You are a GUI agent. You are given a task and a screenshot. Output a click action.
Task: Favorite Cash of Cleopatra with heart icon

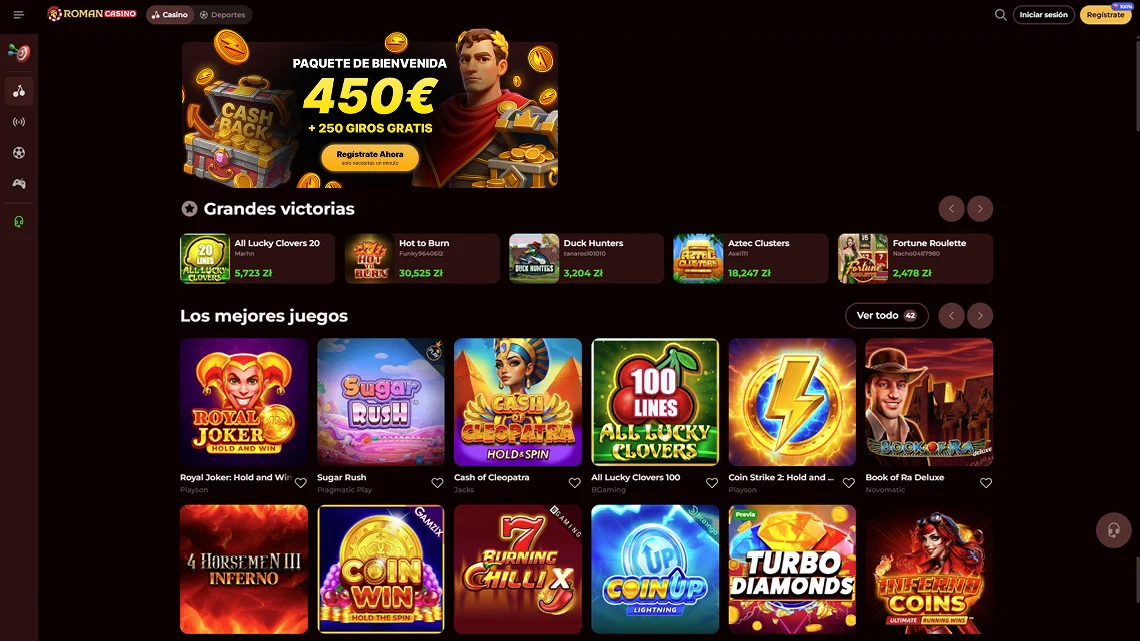[x=574, y=483]
